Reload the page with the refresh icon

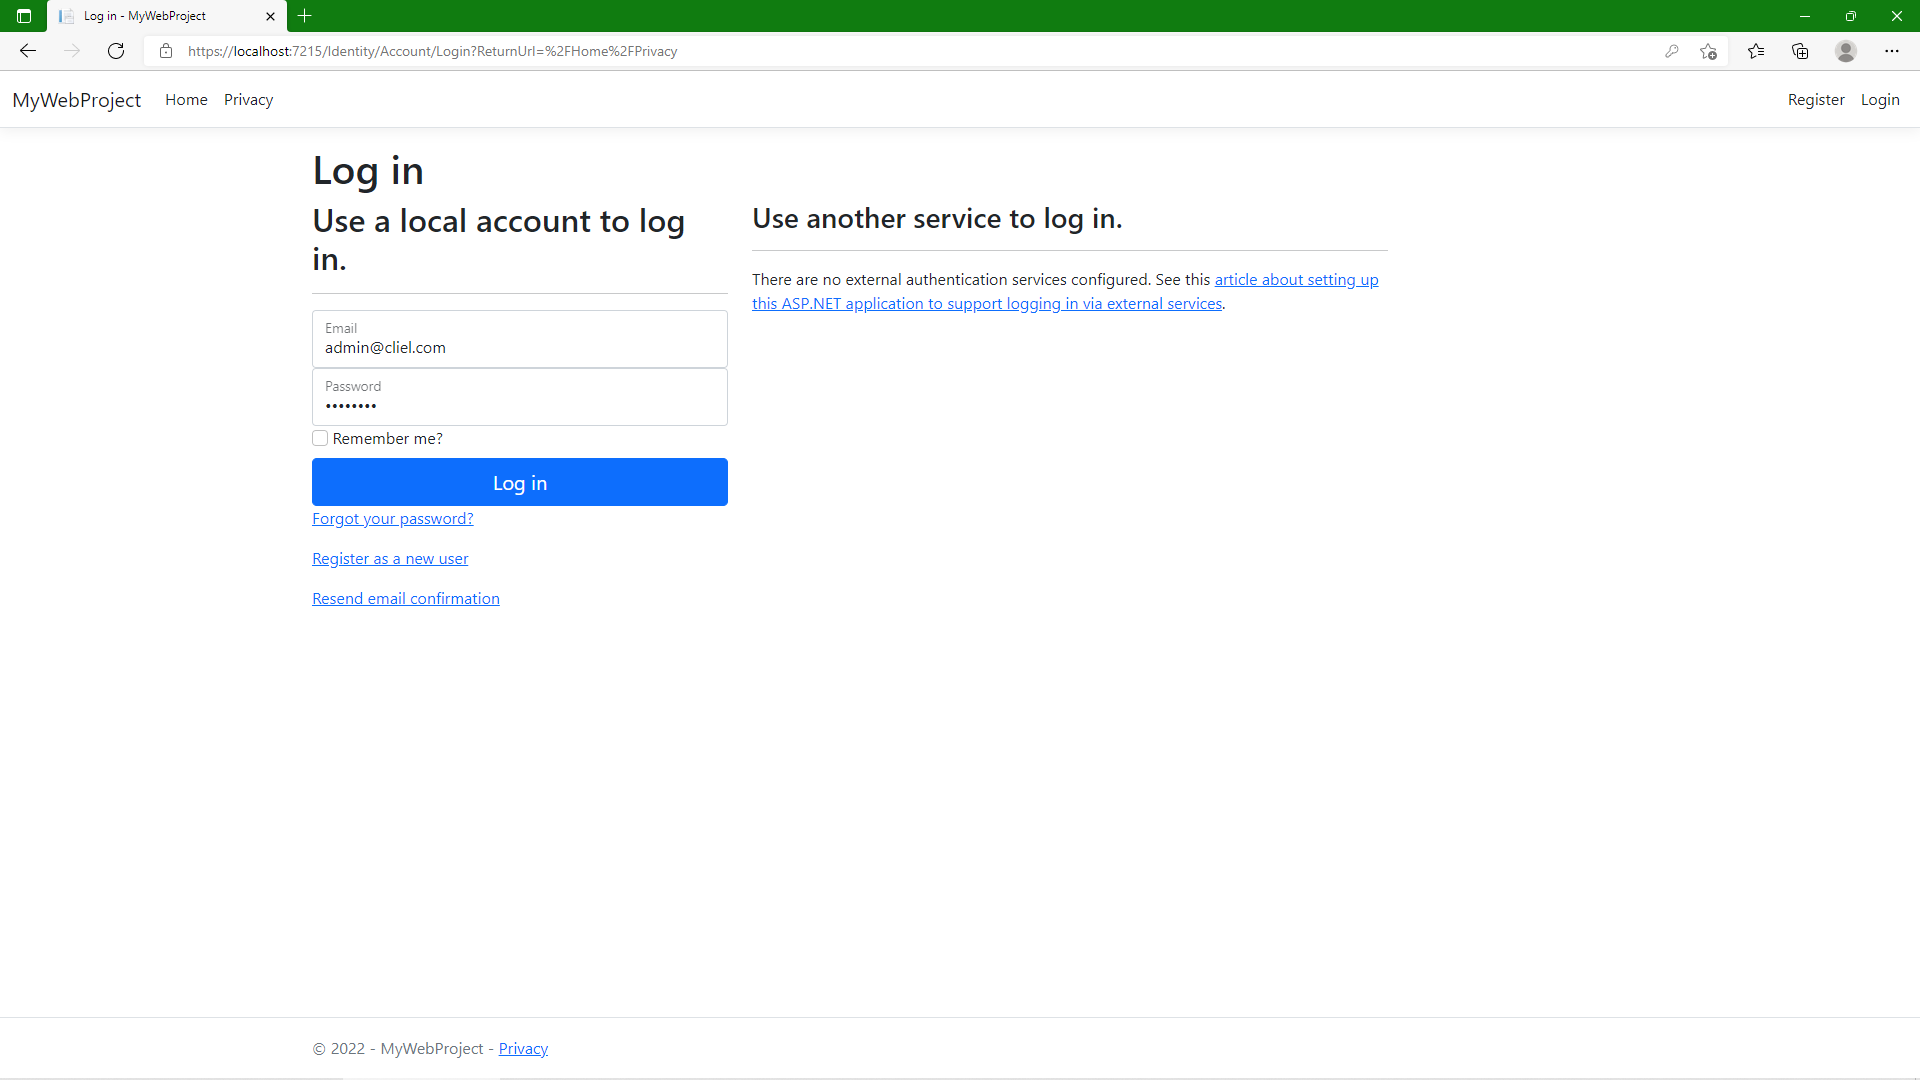(116, 51)
